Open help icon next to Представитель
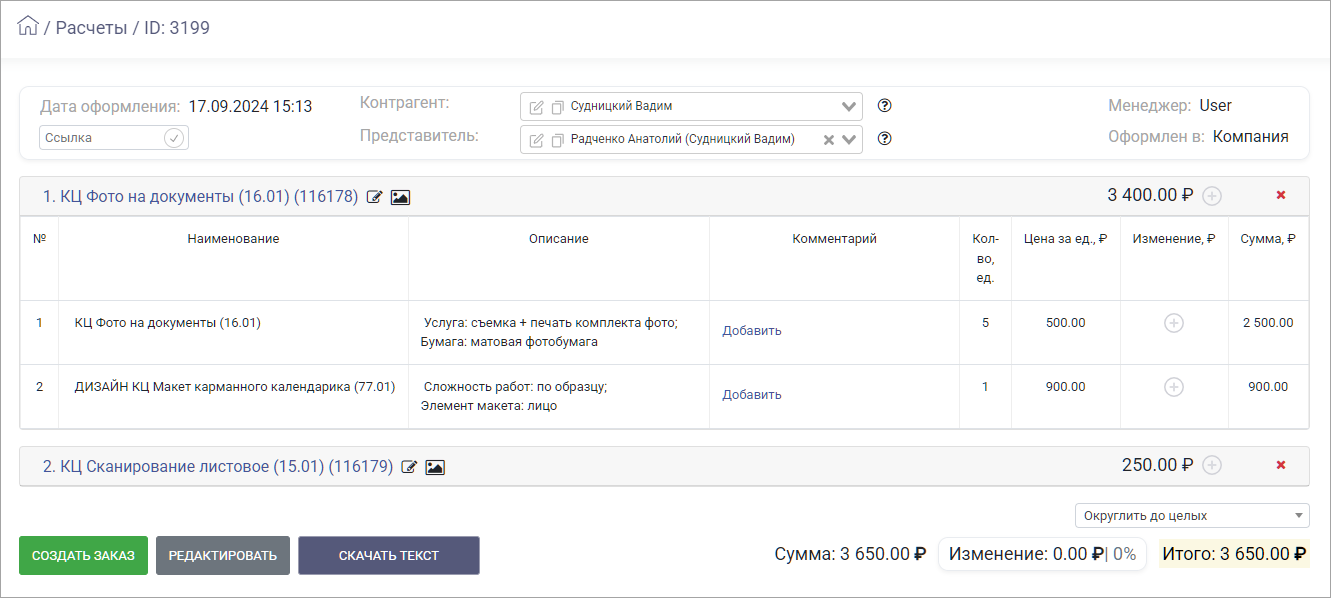The image size is (1331, 598). coord(884,139)
